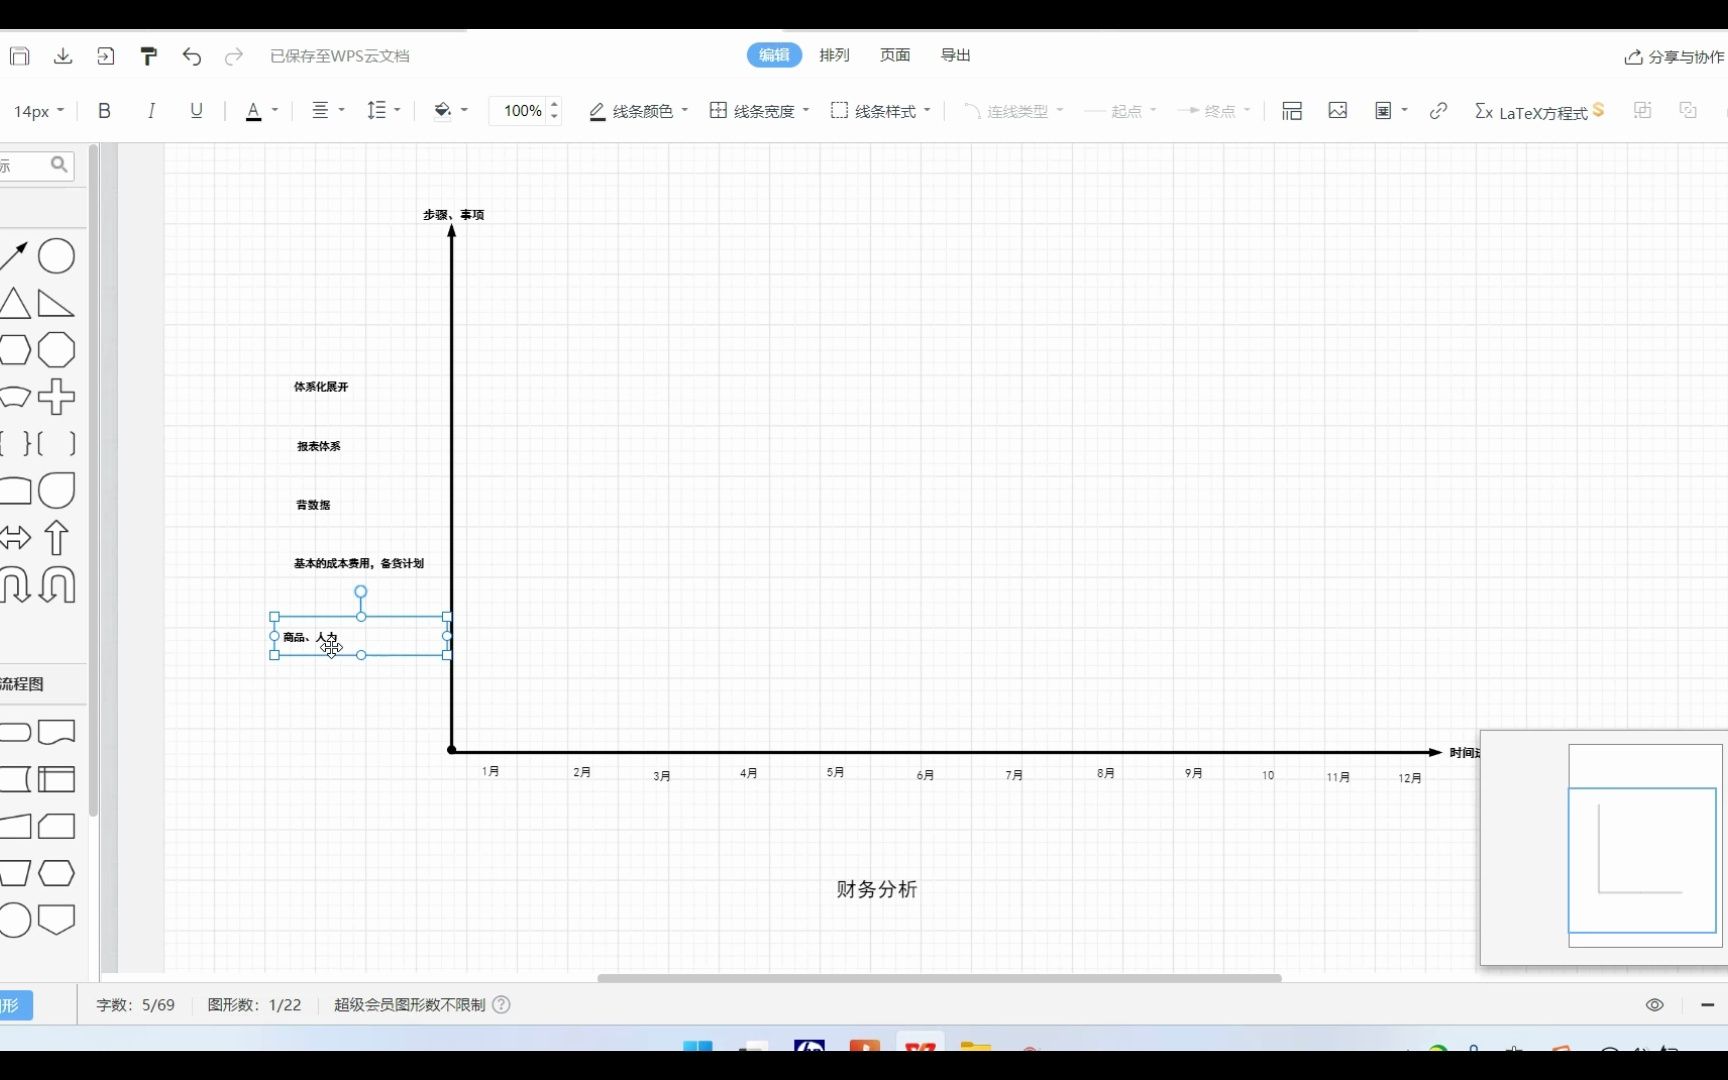This screenshot has width=1728, height=1080.
Task: Select the flowchart document shape
Action: pyautogui.click(x=56, y=732)
